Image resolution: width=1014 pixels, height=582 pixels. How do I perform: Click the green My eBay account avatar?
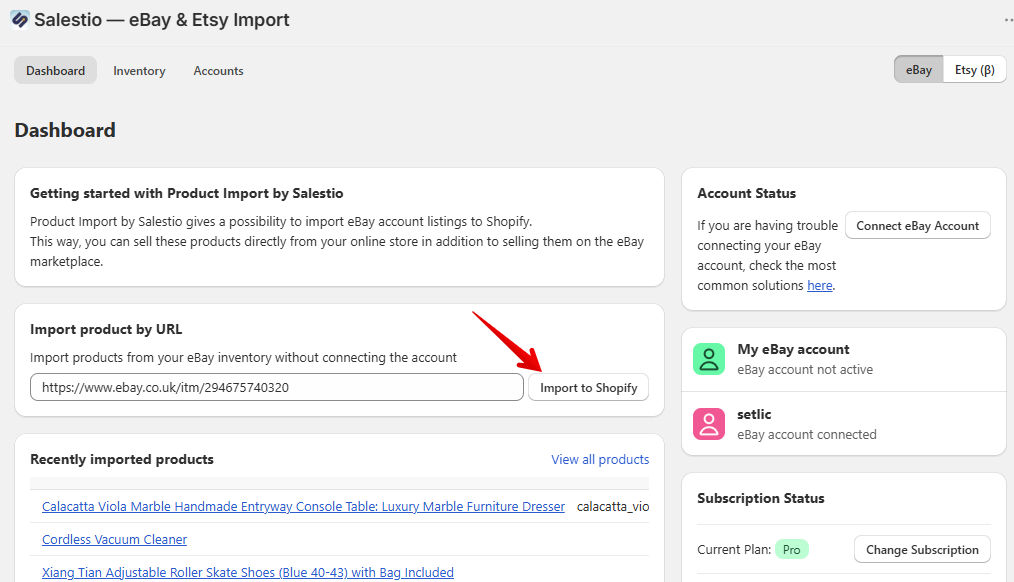709,359
